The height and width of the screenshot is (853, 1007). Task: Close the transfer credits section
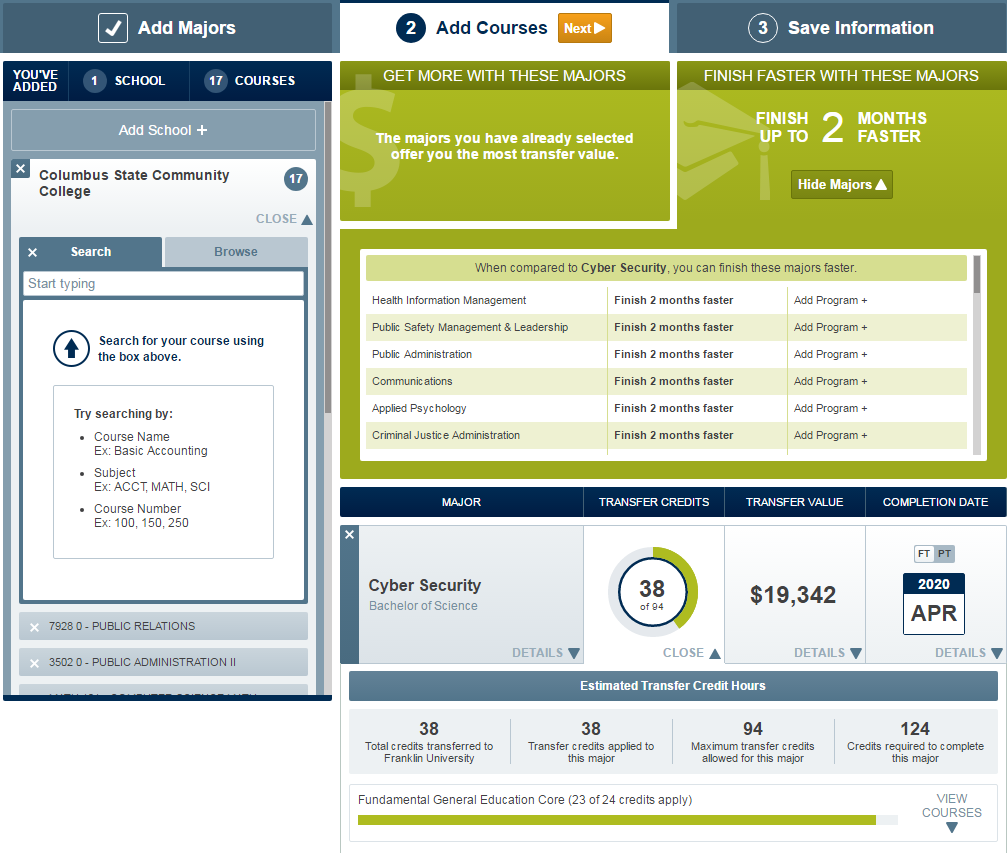(x=691, y=653)
